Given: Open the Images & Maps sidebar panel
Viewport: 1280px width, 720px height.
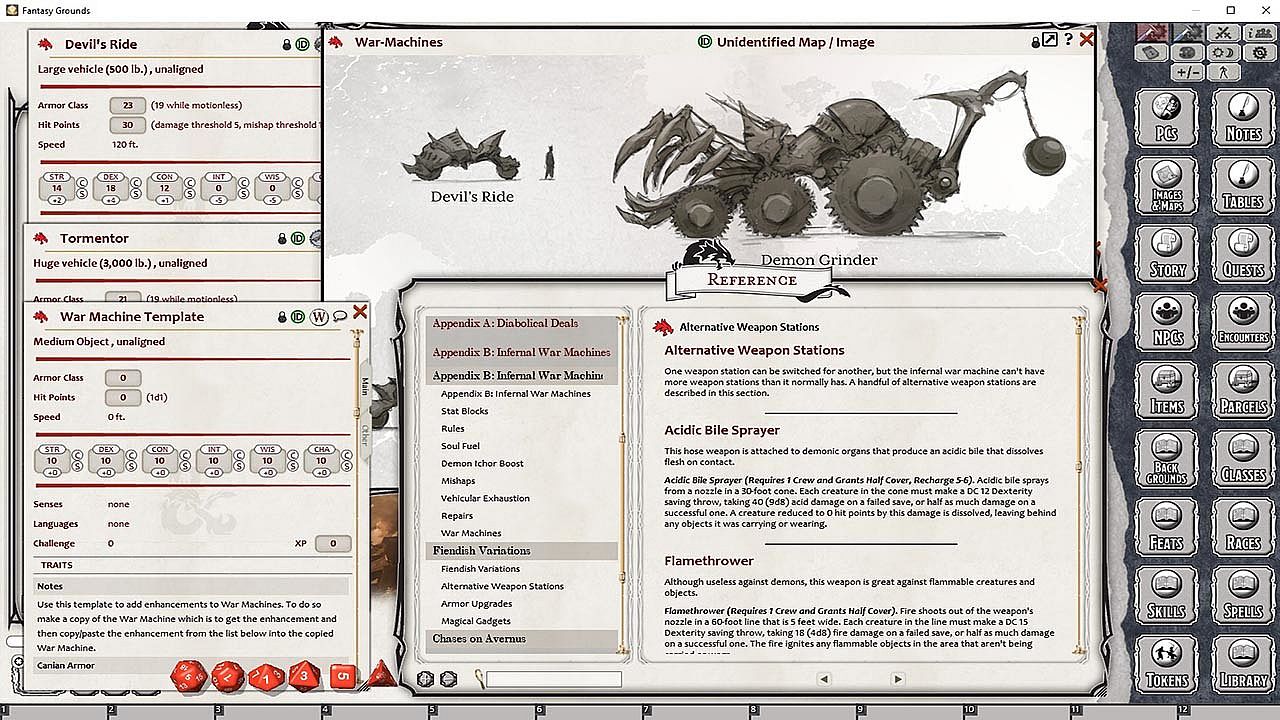Looking at the screenshot, I should (x=1166, y=186).
